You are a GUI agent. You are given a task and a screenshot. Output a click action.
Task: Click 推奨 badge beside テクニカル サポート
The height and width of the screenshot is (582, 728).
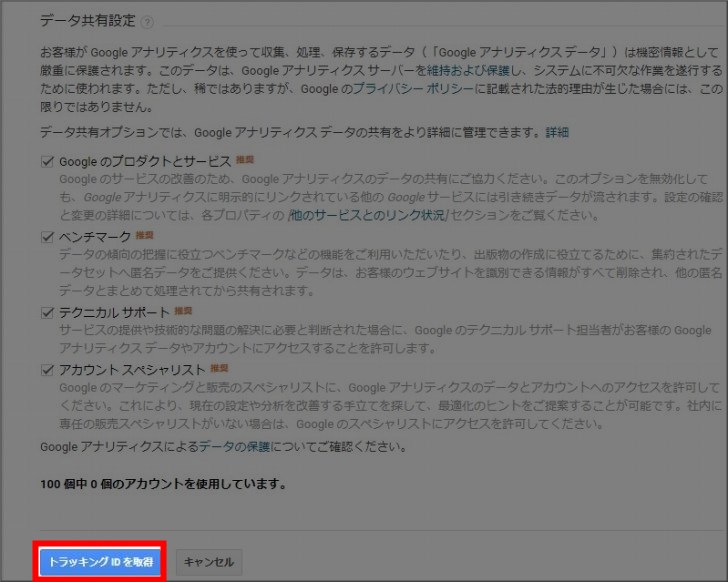[x=184, y=311]
